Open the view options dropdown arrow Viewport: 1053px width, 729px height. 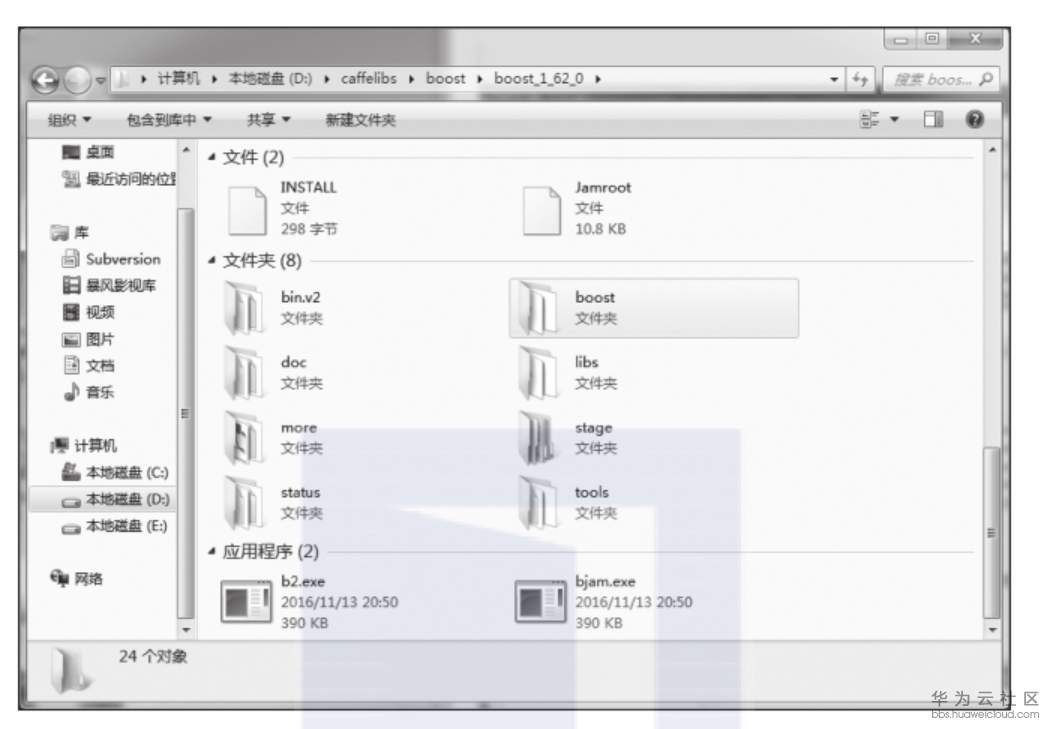[x=895, y=119]
